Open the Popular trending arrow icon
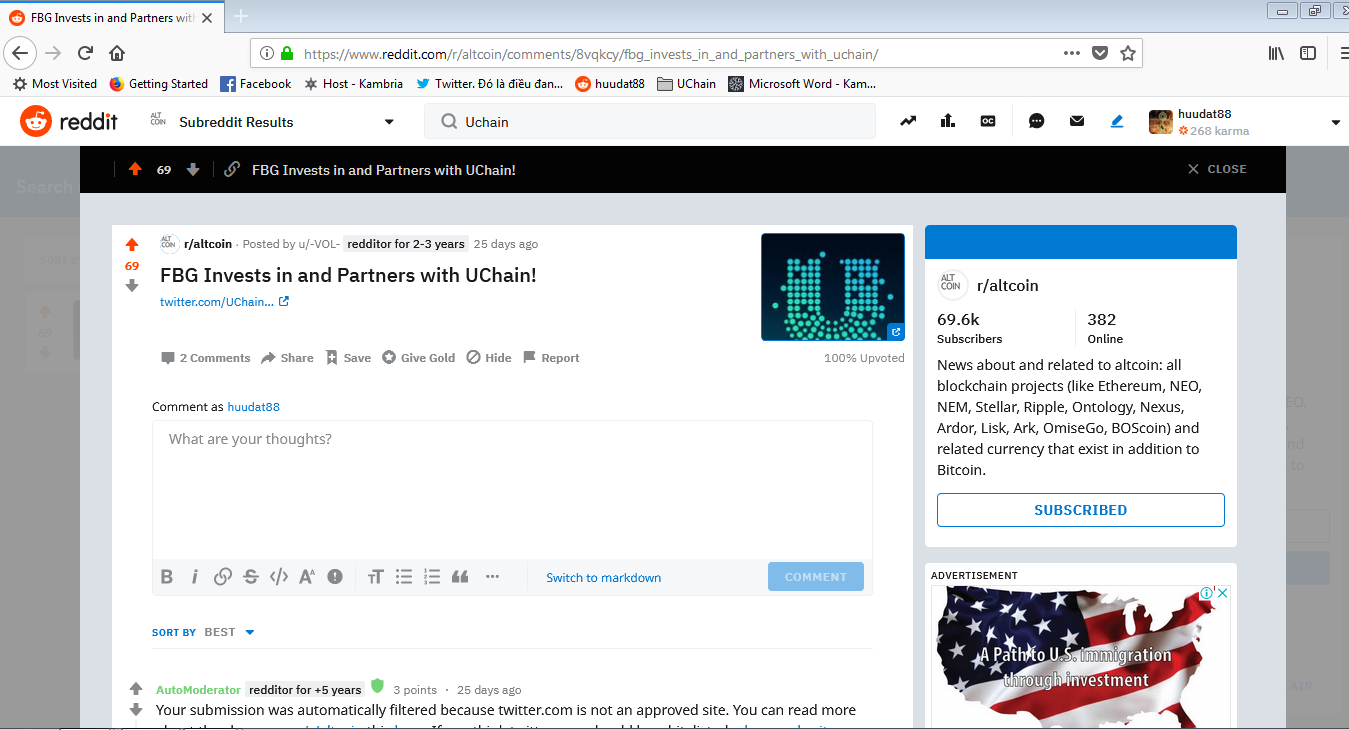Viewport: 1349px width, 730px height. coord(908,122)
